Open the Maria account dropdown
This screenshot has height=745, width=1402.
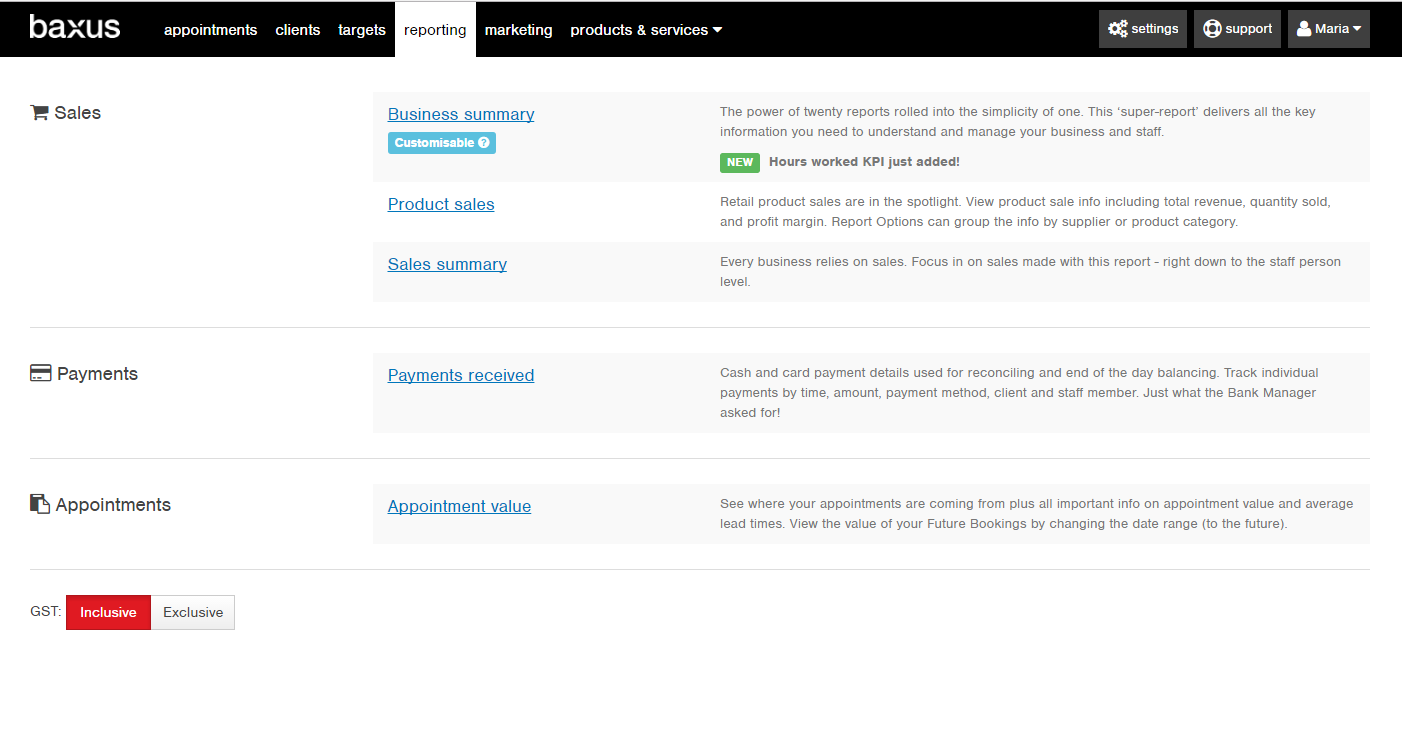[1329, 28]
